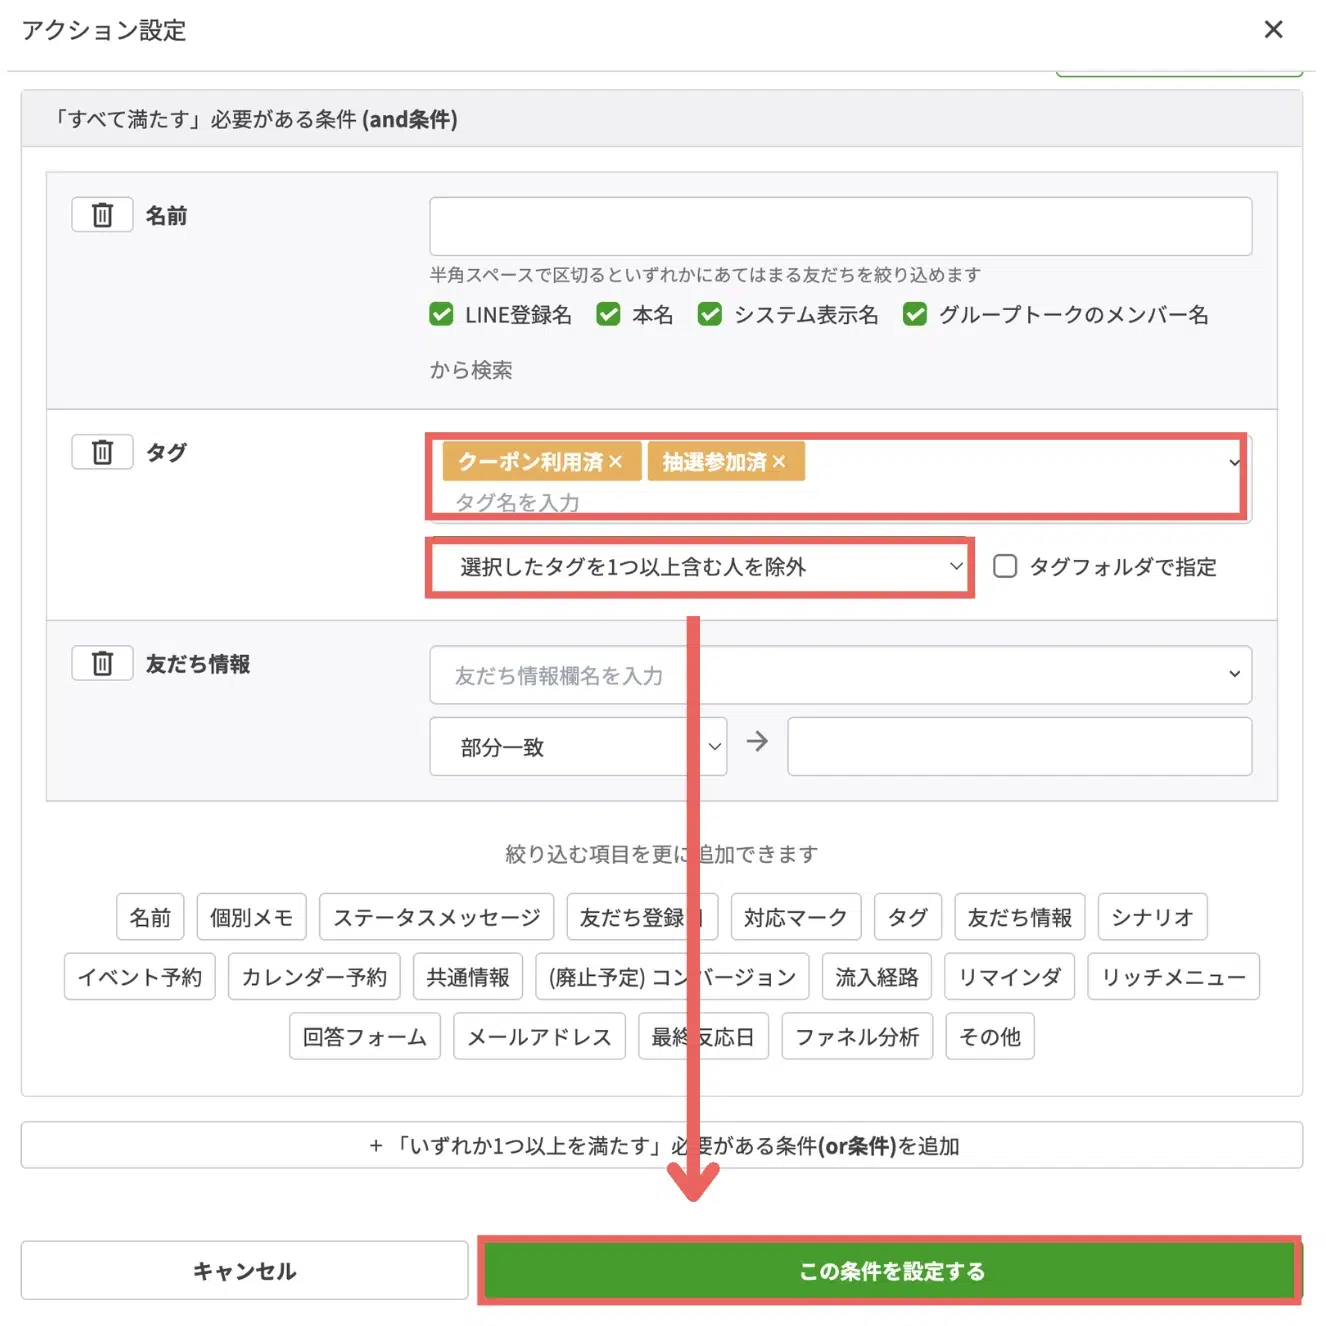This screenshot has height=1326, width=1326.
Task: Toggle the LINE登録名 checkbox
Action: pos(441,315)
